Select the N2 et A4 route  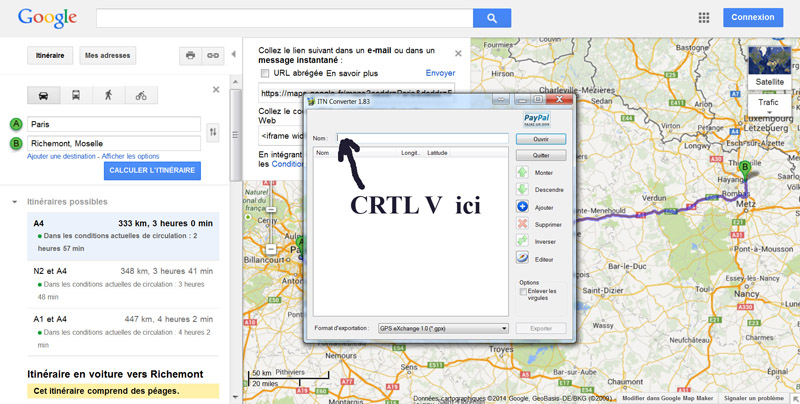point(123,284)
